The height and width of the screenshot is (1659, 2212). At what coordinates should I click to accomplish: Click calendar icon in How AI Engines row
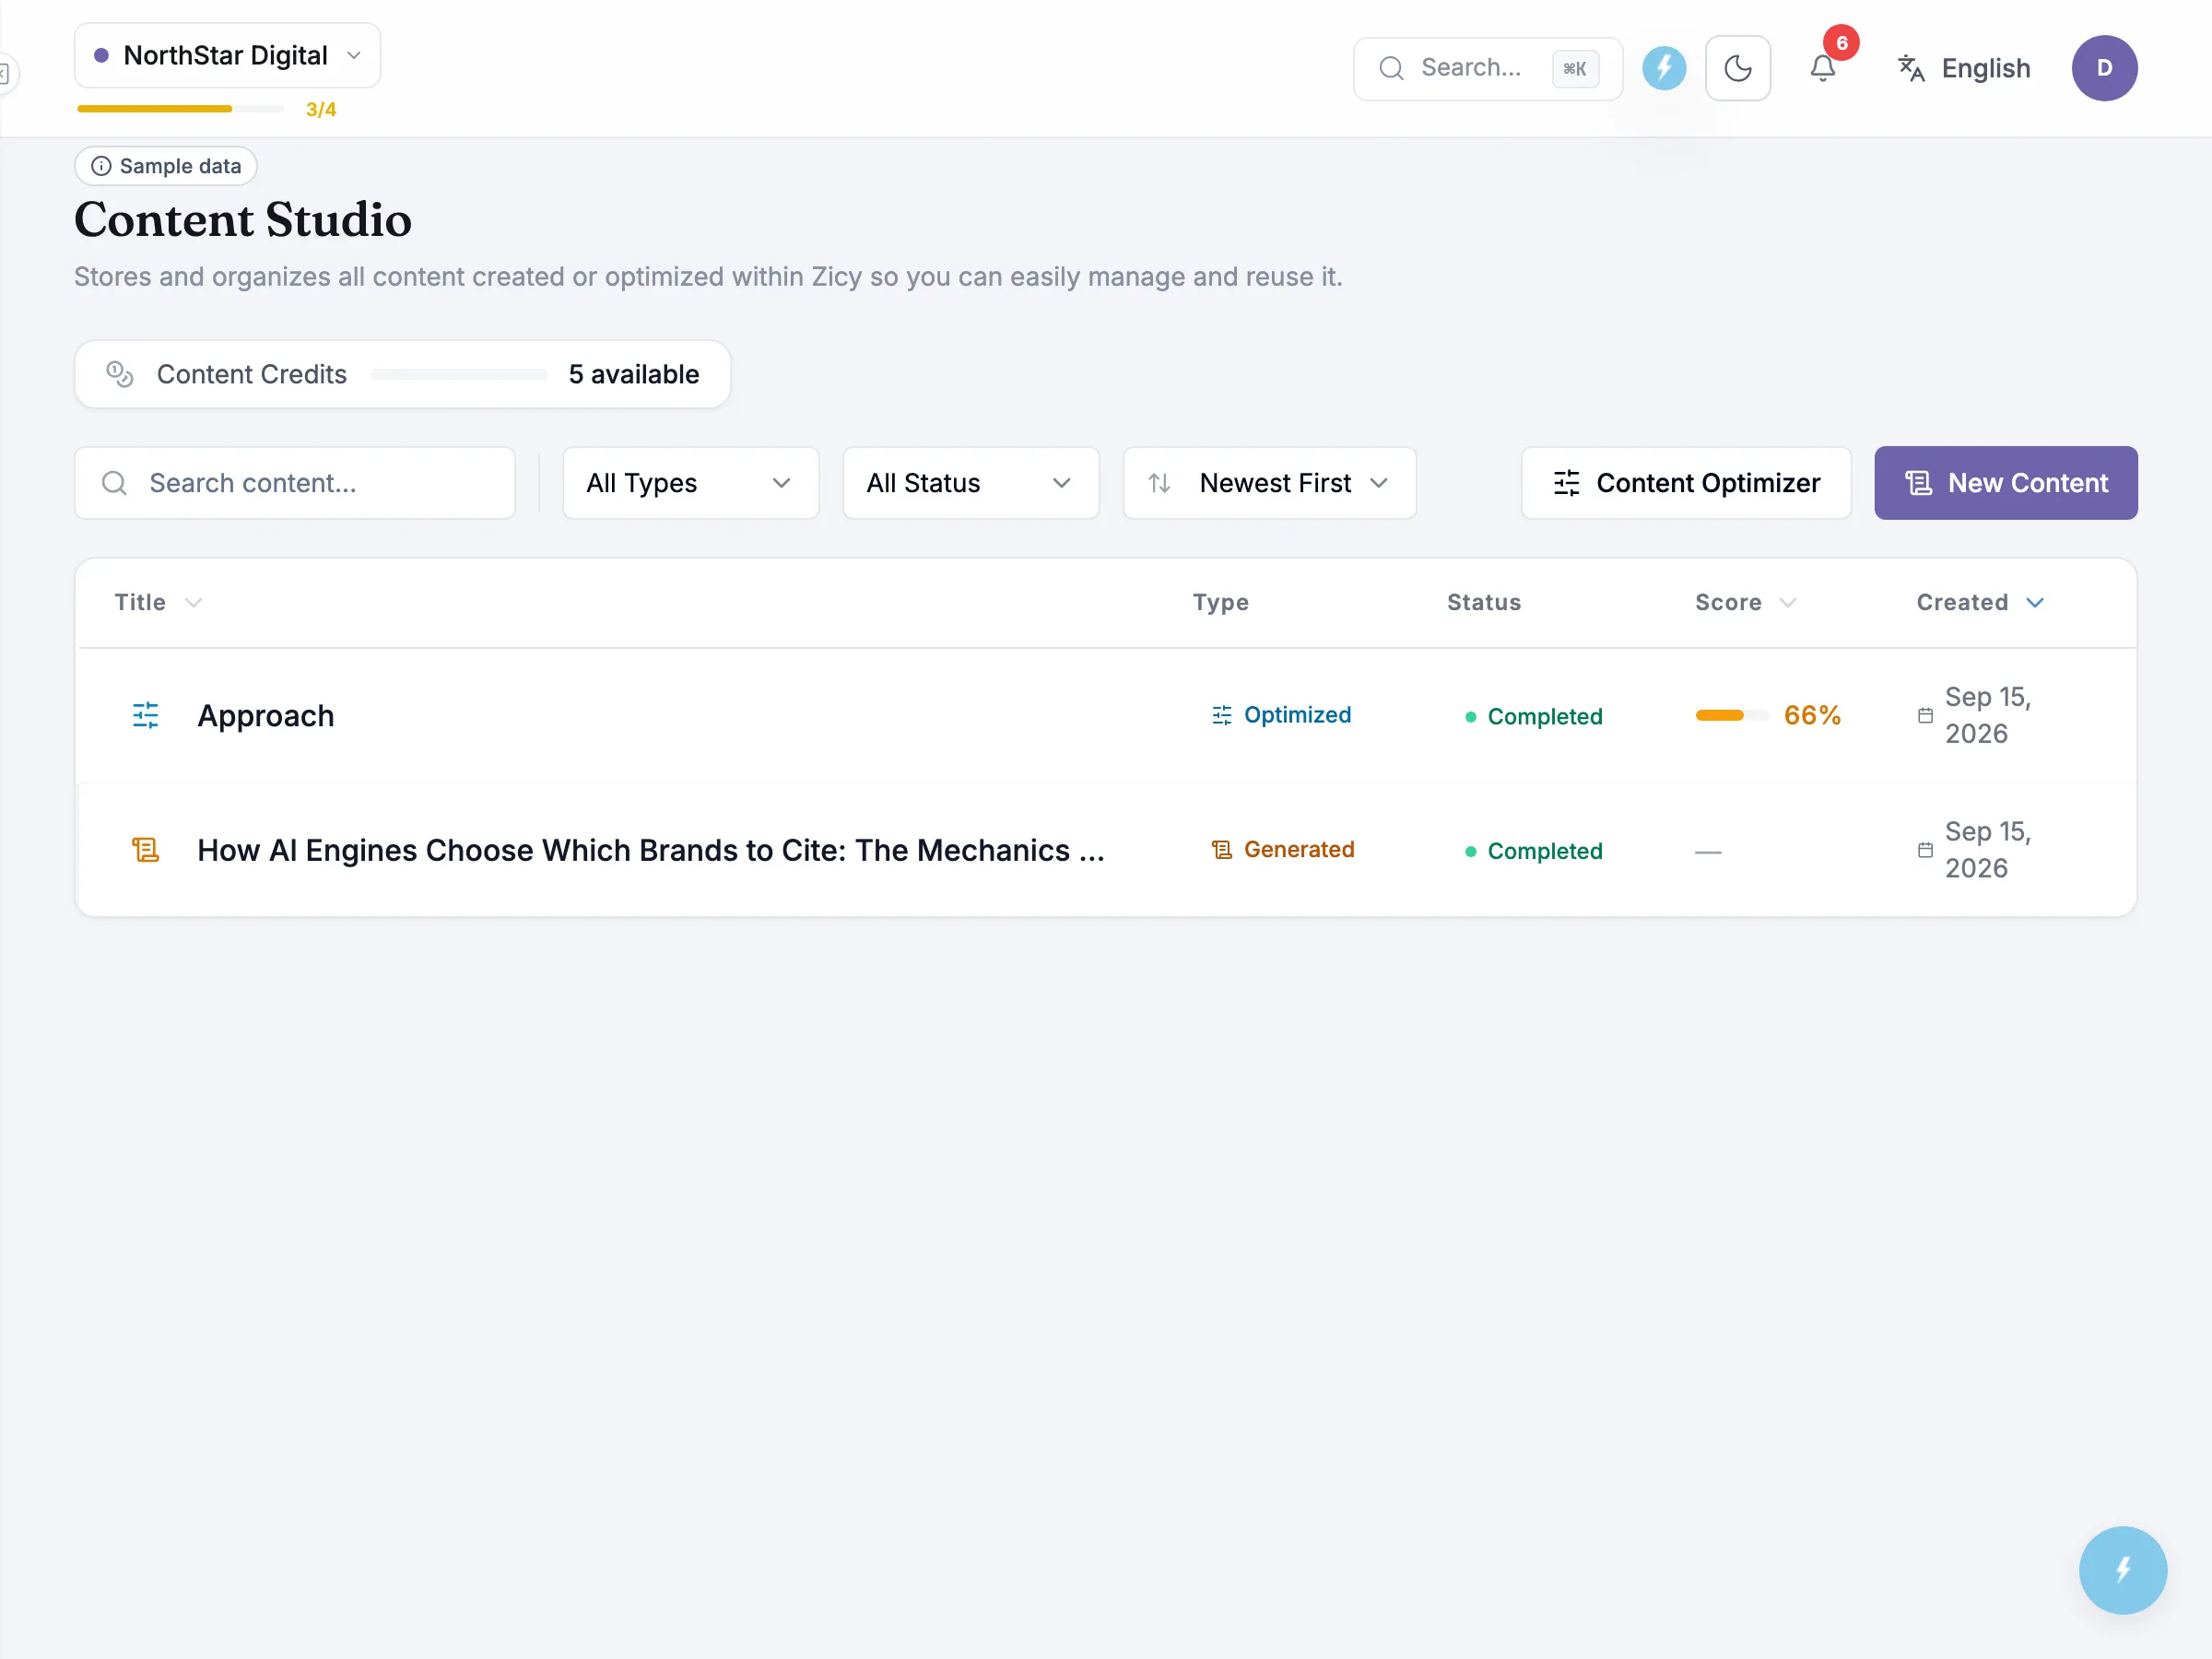(x=1925, y=850)
